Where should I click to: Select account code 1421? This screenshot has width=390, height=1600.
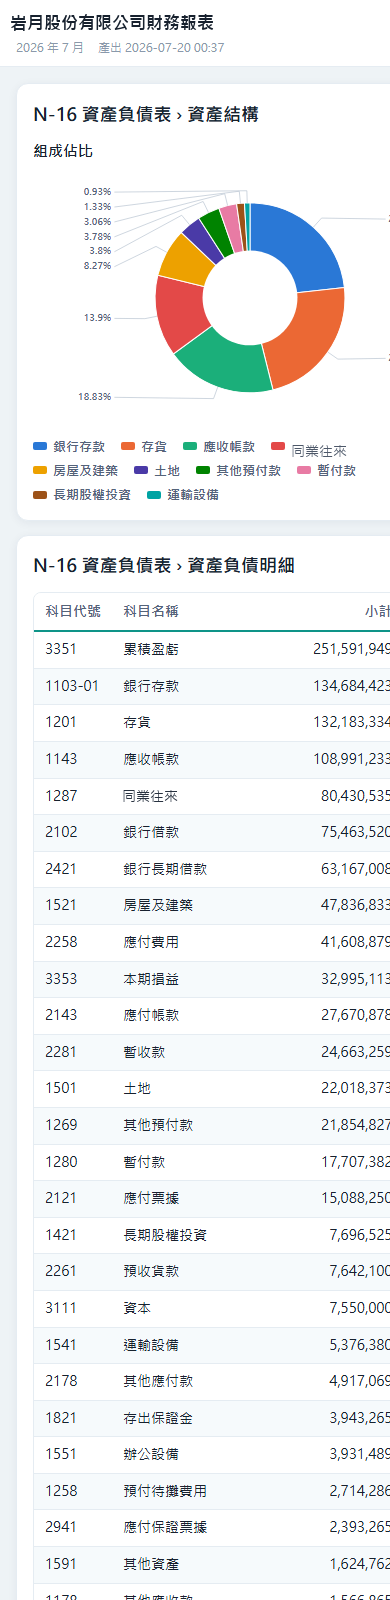[x=61, y=1236]
